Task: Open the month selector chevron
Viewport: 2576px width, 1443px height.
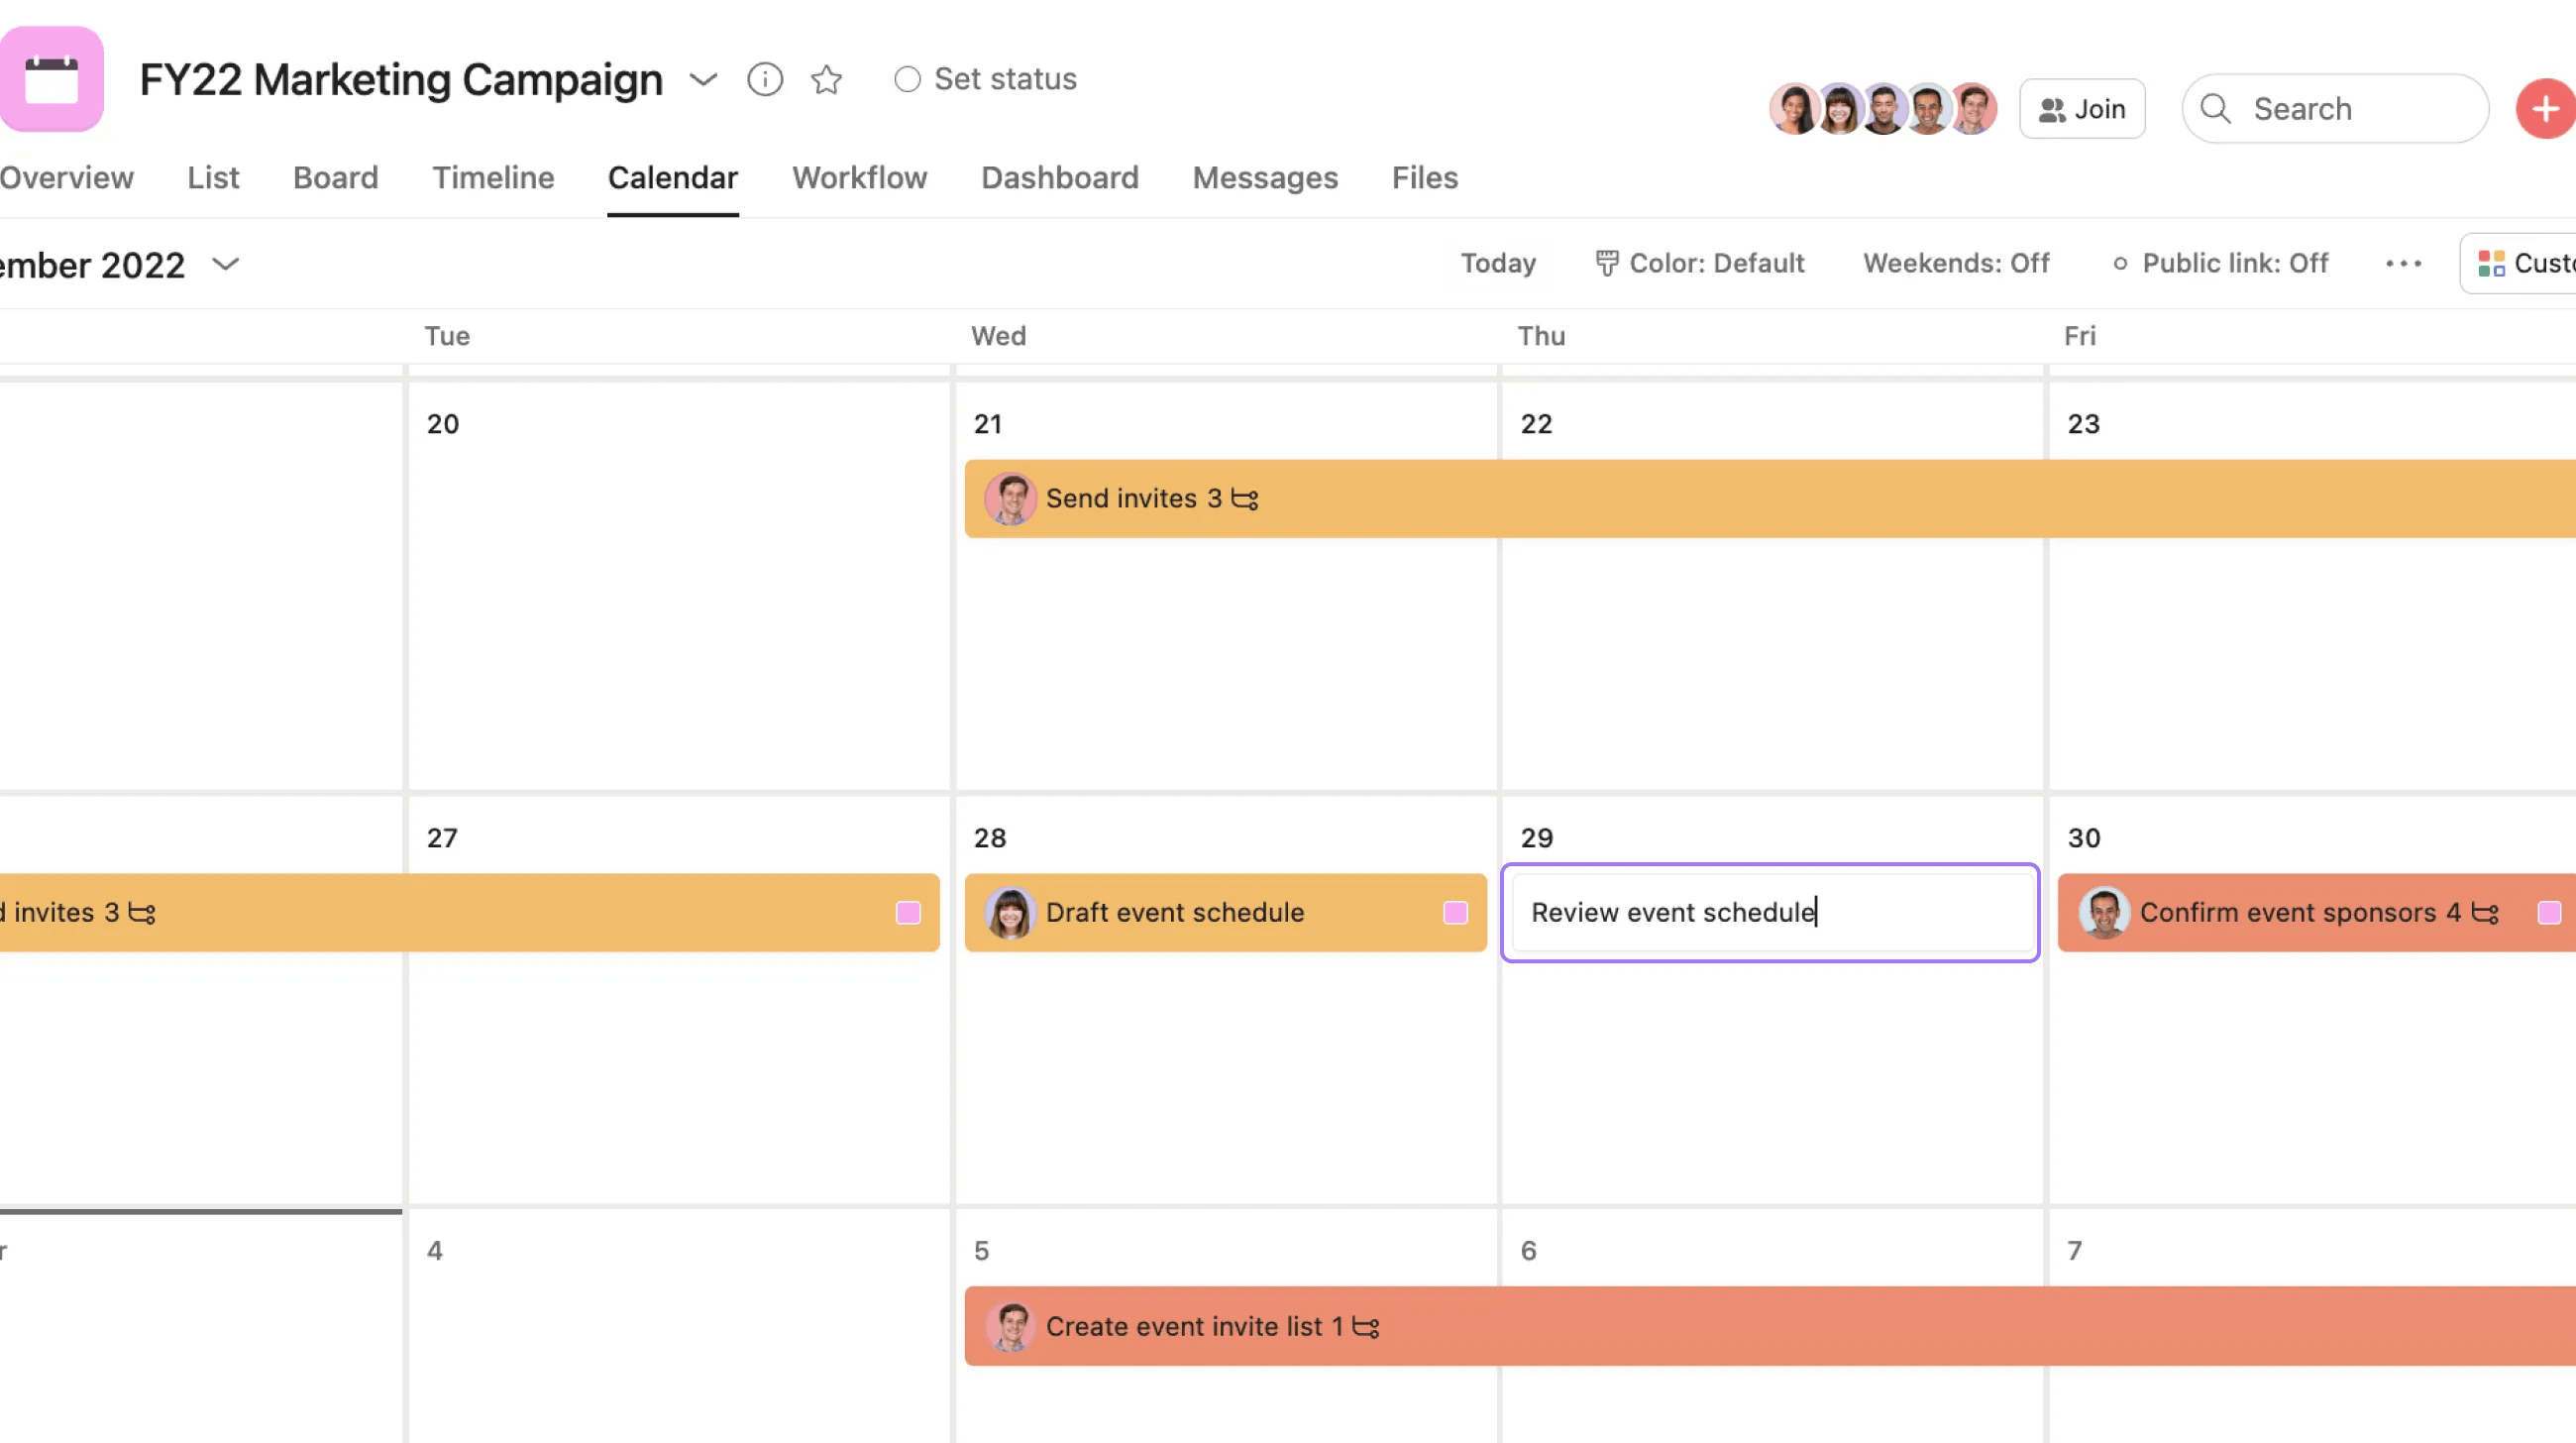Action: 225,264
